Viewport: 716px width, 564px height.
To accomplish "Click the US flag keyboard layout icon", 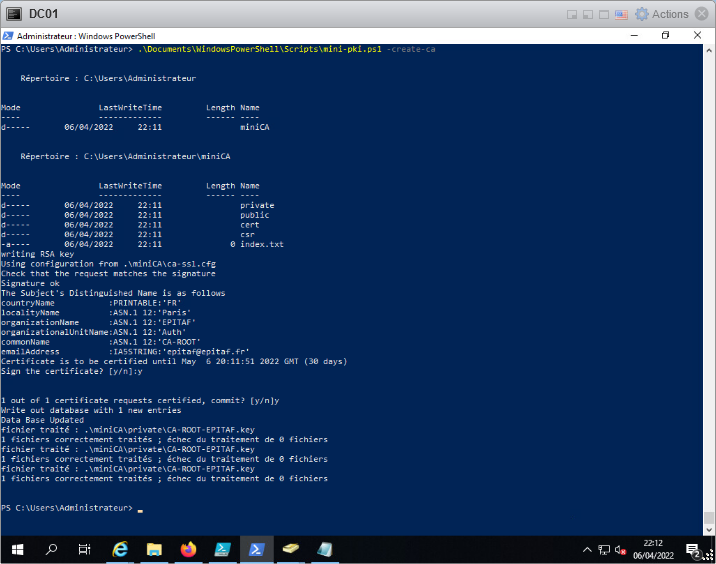I will 620,14.
